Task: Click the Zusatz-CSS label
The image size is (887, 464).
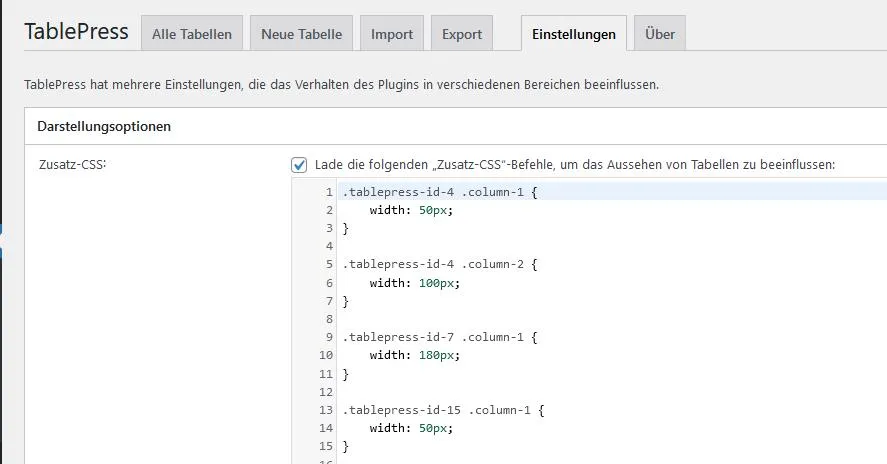Action: 72,165
